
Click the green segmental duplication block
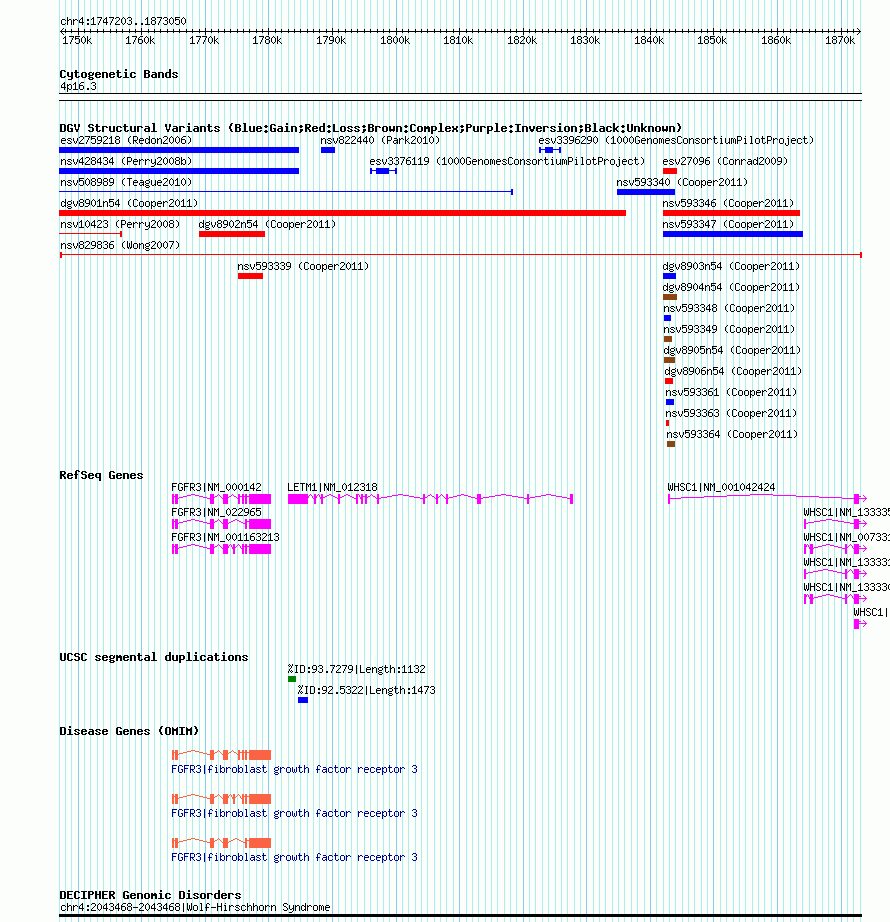coord(292,679)
